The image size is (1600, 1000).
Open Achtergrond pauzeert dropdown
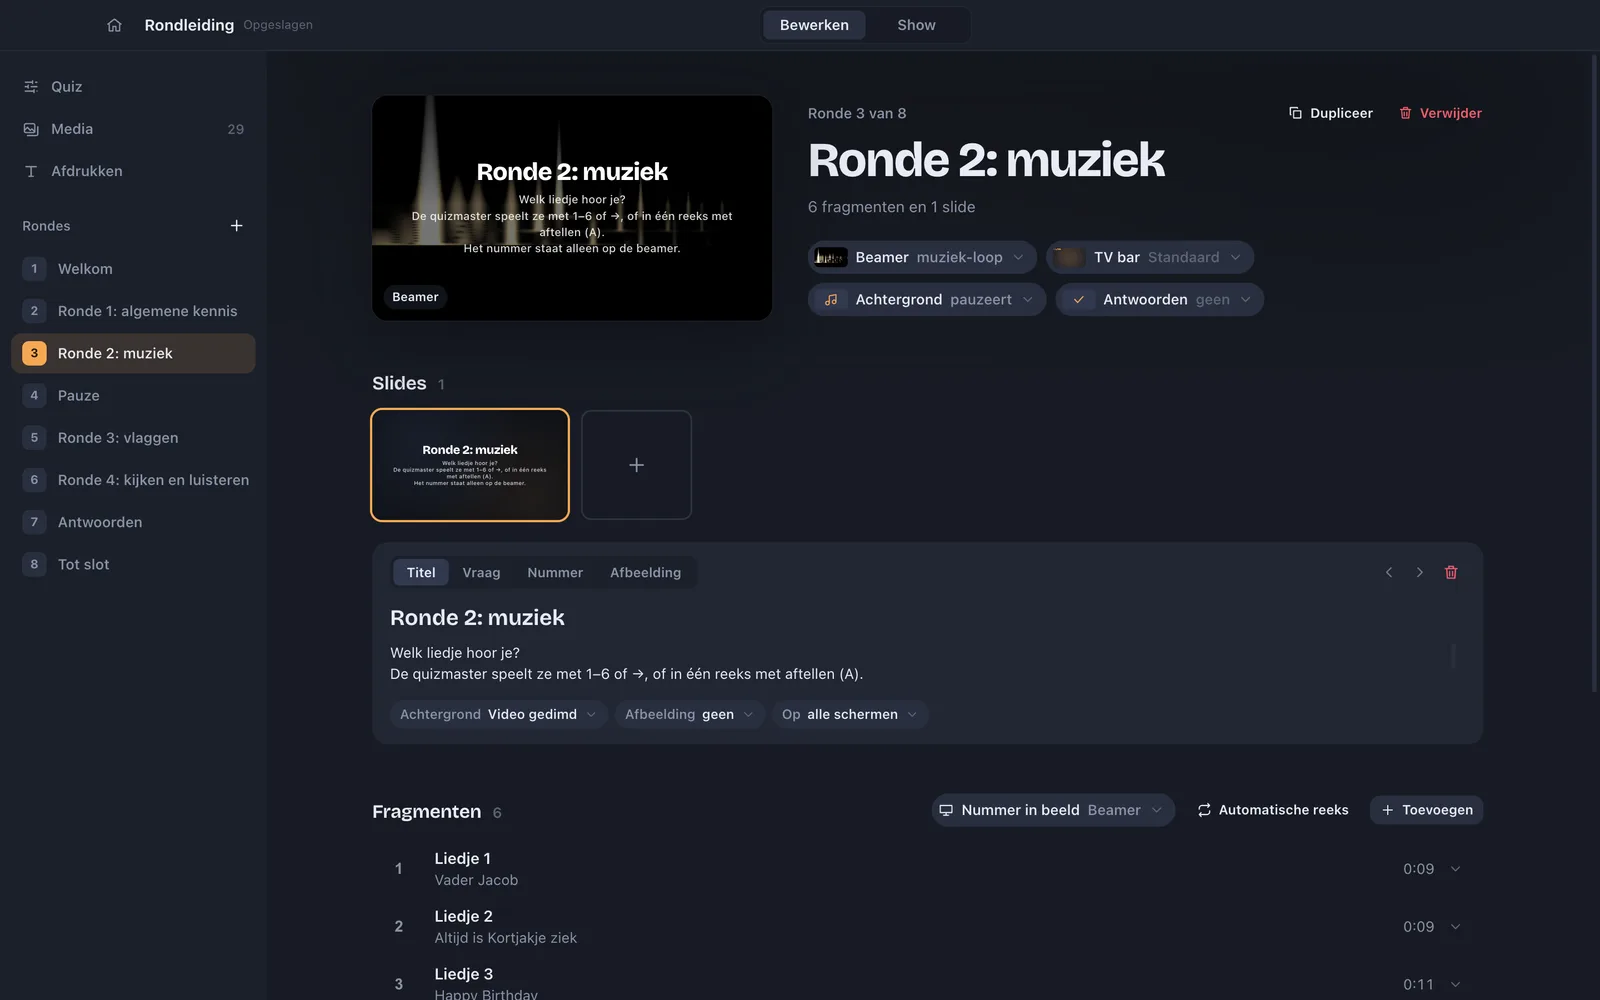(927, 299)
